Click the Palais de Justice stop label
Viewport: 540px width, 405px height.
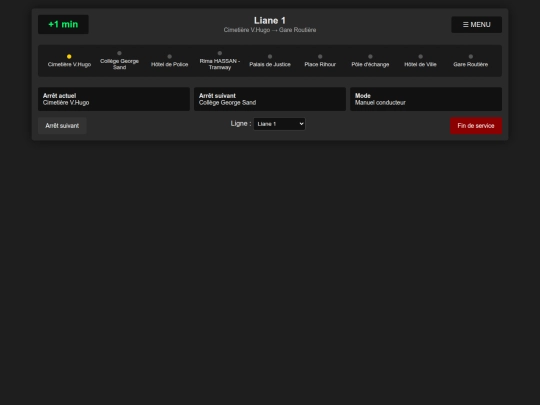[270, 64]
